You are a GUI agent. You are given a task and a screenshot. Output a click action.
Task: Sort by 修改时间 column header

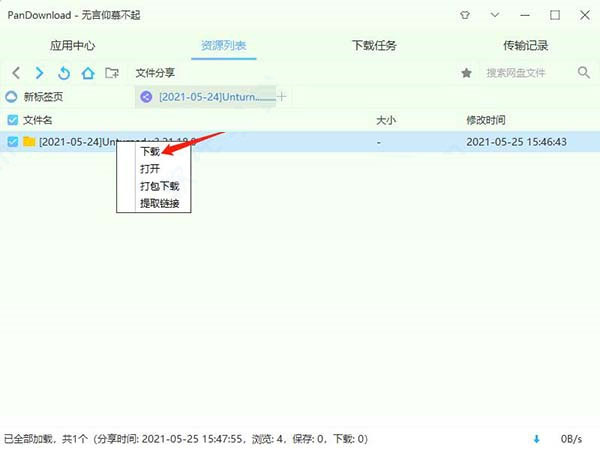tap(486, 120)
